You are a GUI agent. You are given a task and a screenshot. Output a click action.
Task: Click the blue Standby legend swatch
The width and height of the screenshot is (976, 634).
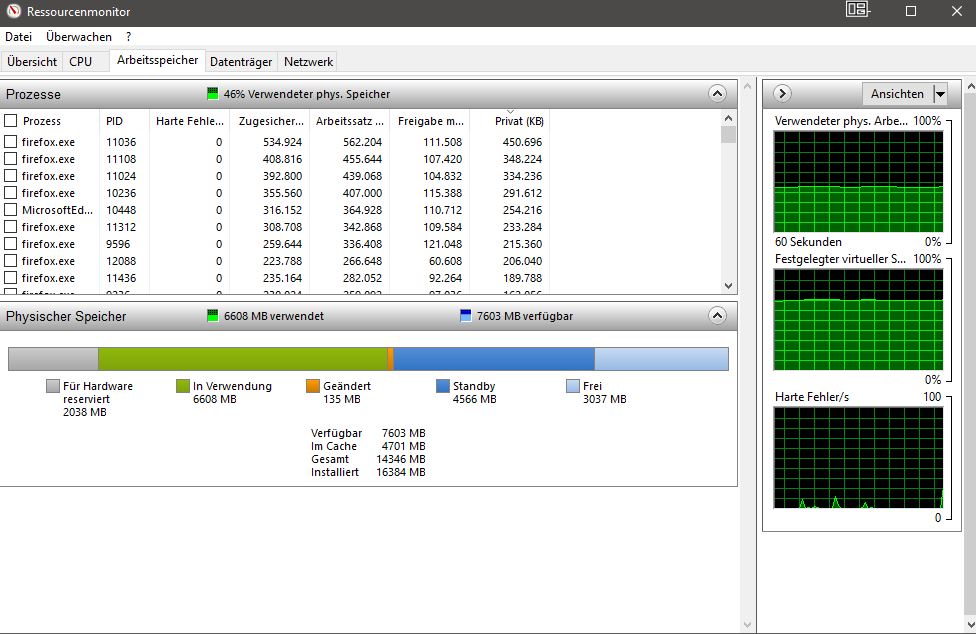[x=443, y=386]
